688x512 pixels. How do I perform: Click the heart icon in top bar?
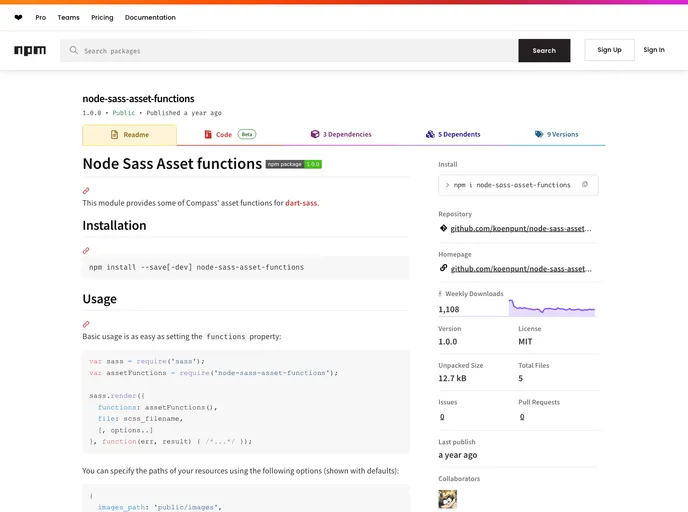[x=18, y=18]
